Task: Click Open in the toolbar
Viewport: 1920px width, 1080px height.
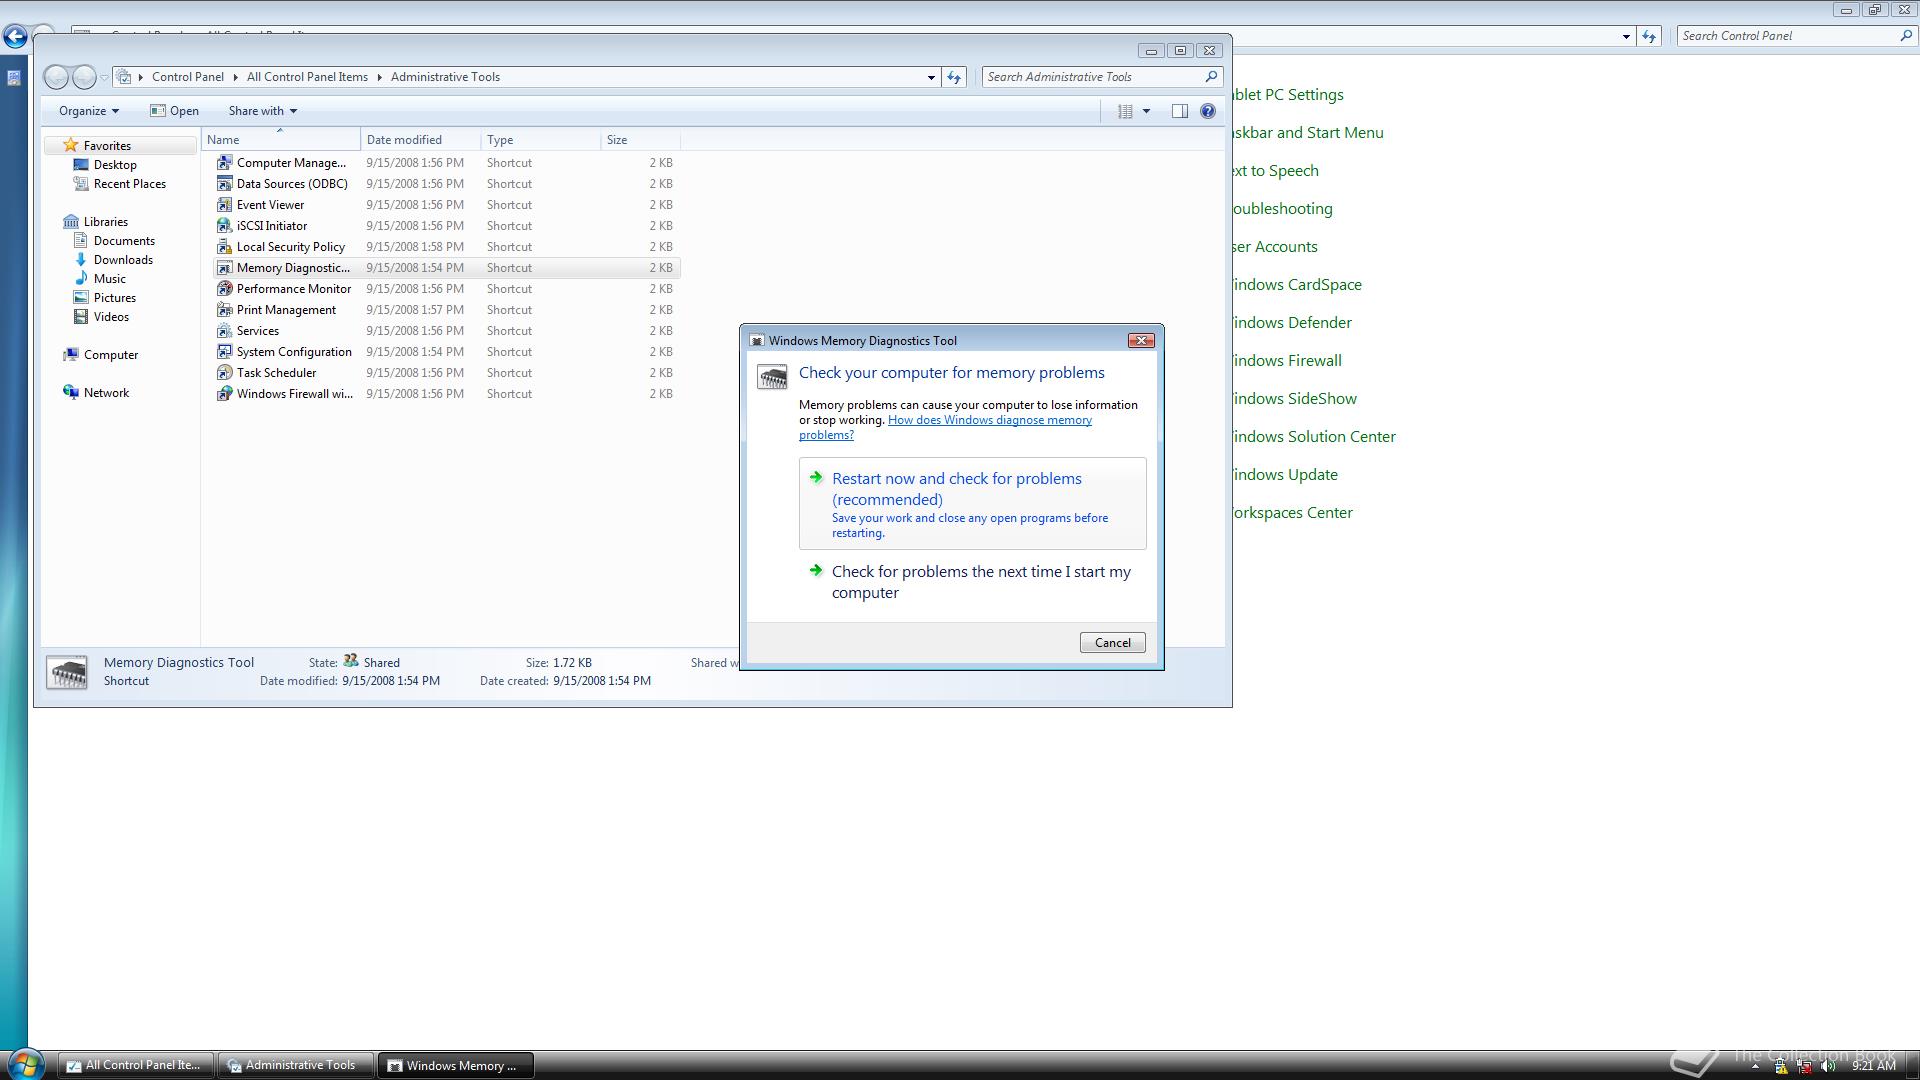Action: coord(174,111)
